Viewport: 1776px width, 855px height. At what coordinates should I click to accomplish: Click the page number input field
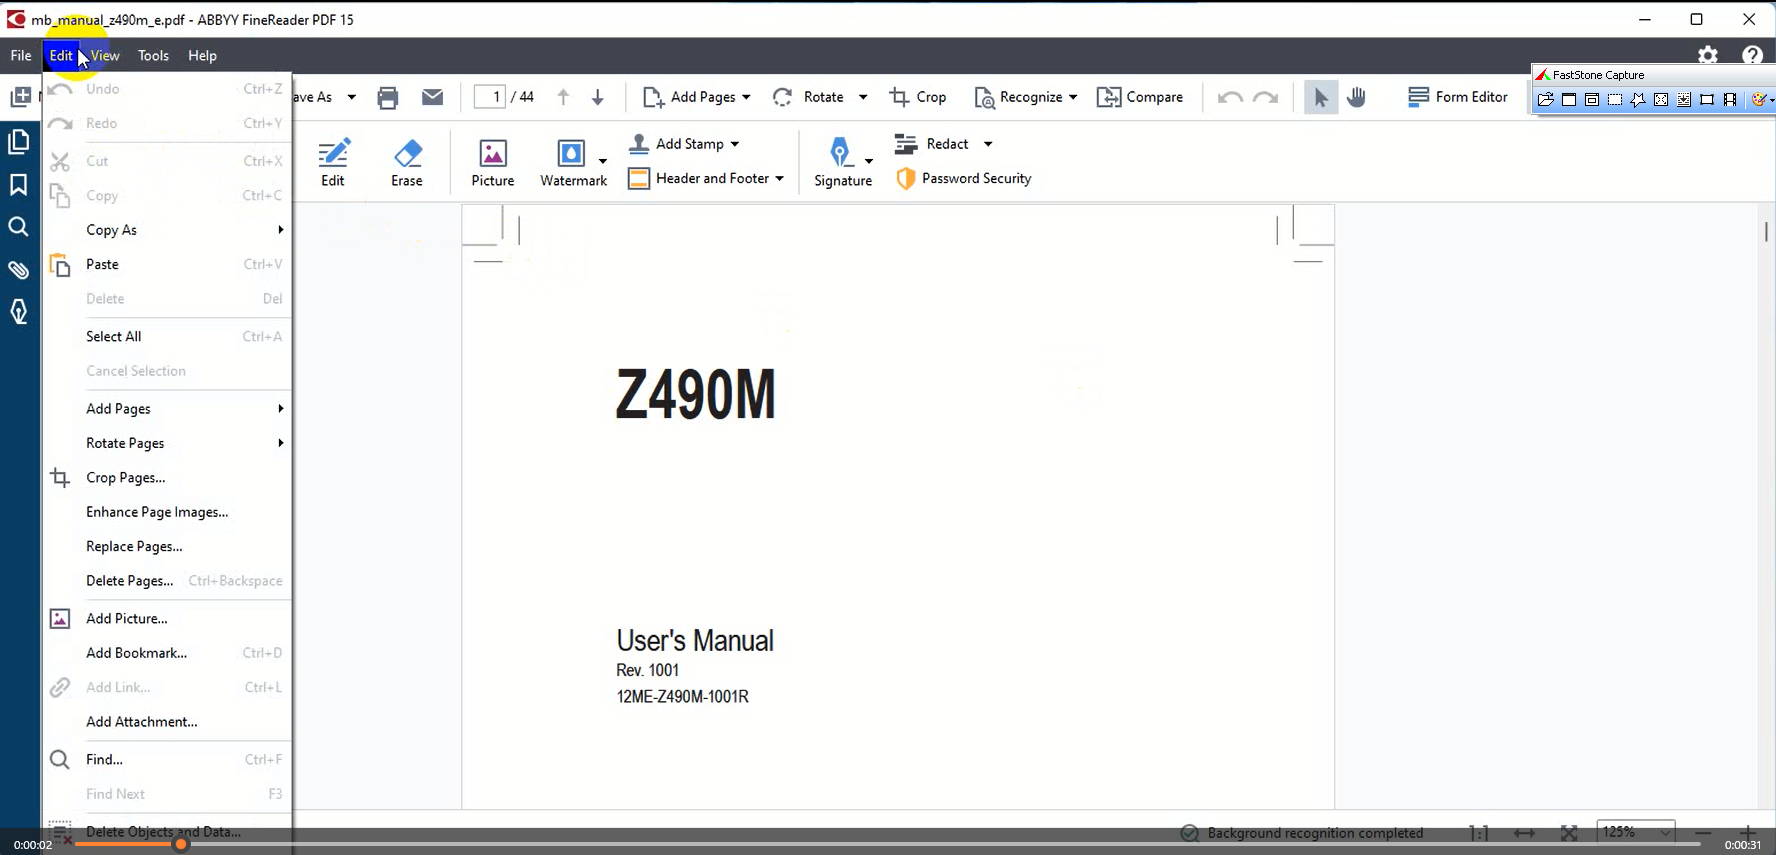(490, 97)
